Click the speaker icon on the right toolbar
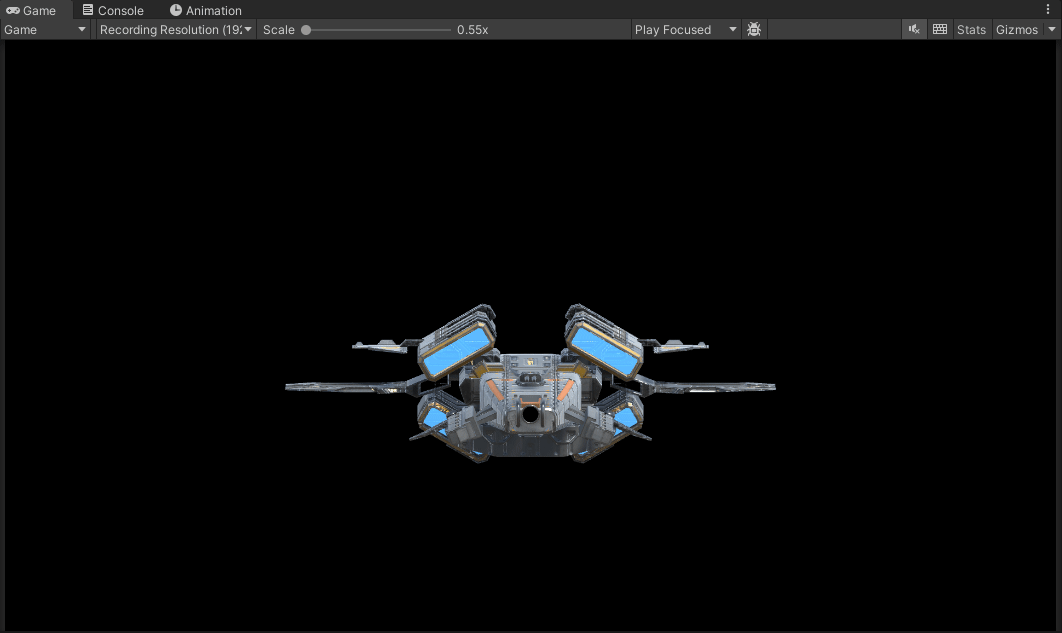Image resolution: width=1062 pixels, height=633 pixels. tap(913, 29)
